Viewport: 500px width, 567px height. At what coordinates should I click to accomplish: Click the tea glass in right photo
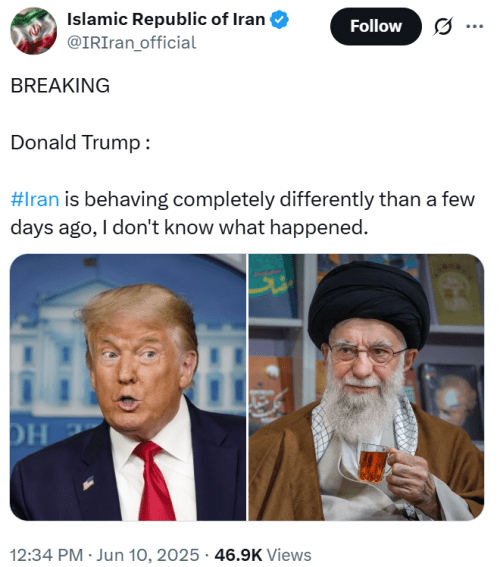tap(375, 463)
